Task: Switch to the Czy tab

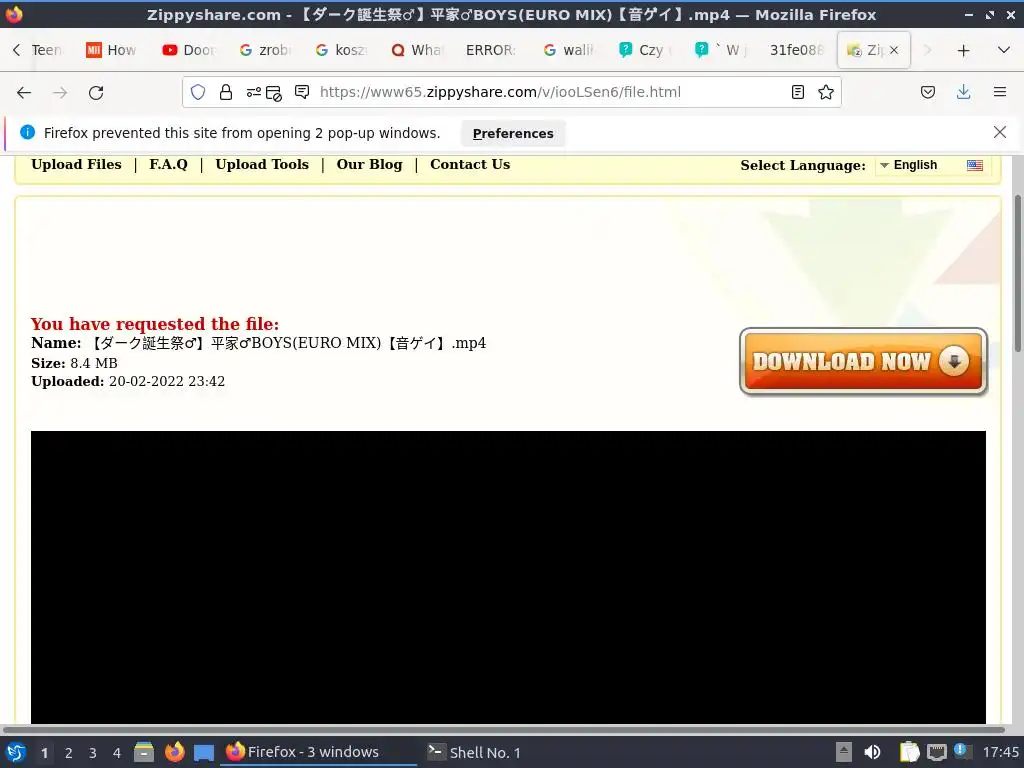Action: 644,50
